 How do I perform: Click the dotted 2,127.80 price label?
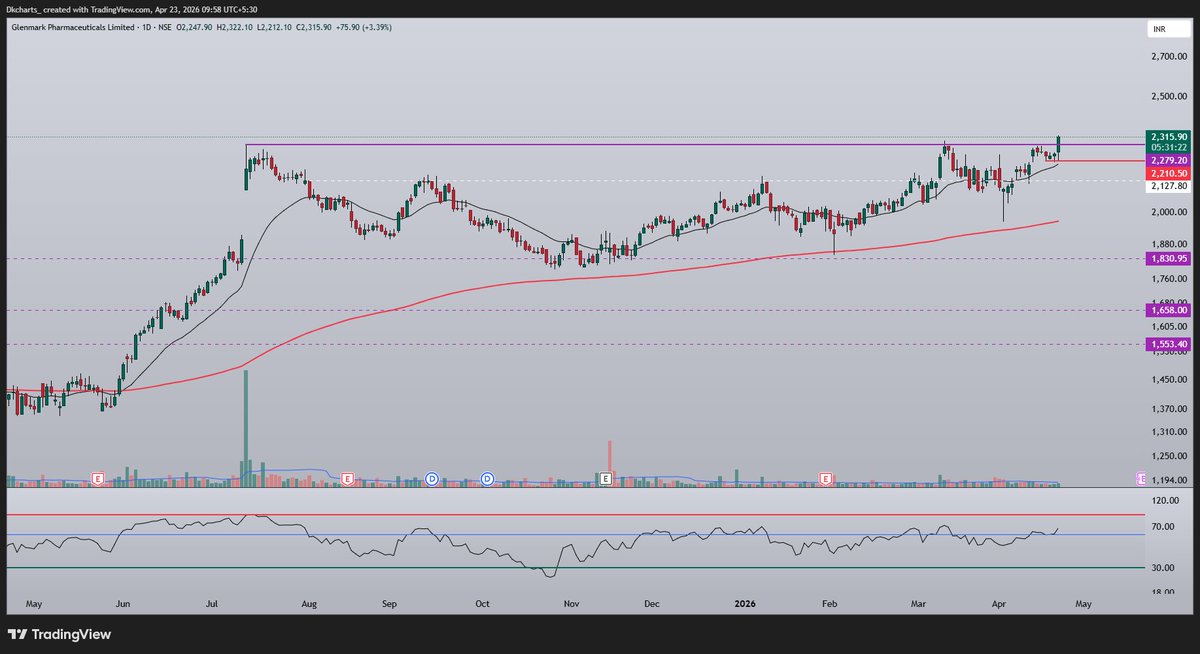tap(1167, 186)
